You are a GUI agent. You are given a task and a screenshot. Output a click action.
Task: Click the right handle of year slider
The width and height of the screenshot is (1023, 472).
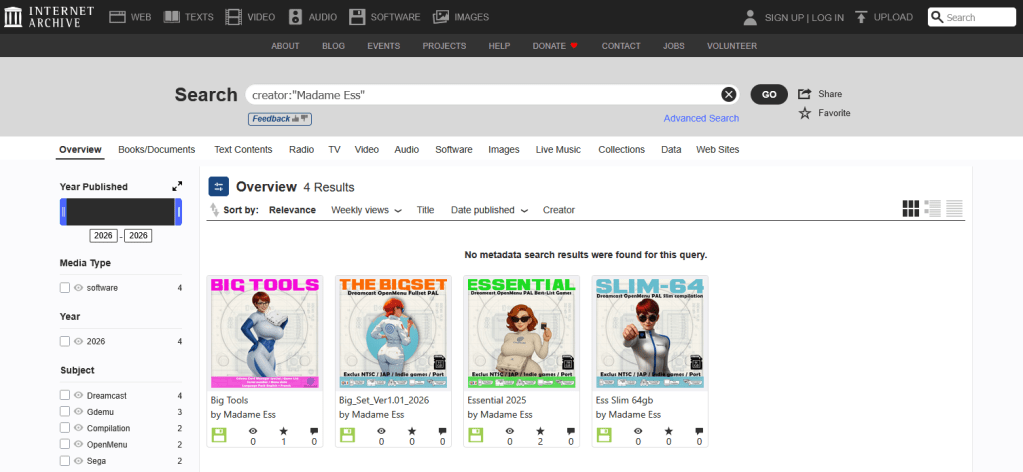(179, 212)
